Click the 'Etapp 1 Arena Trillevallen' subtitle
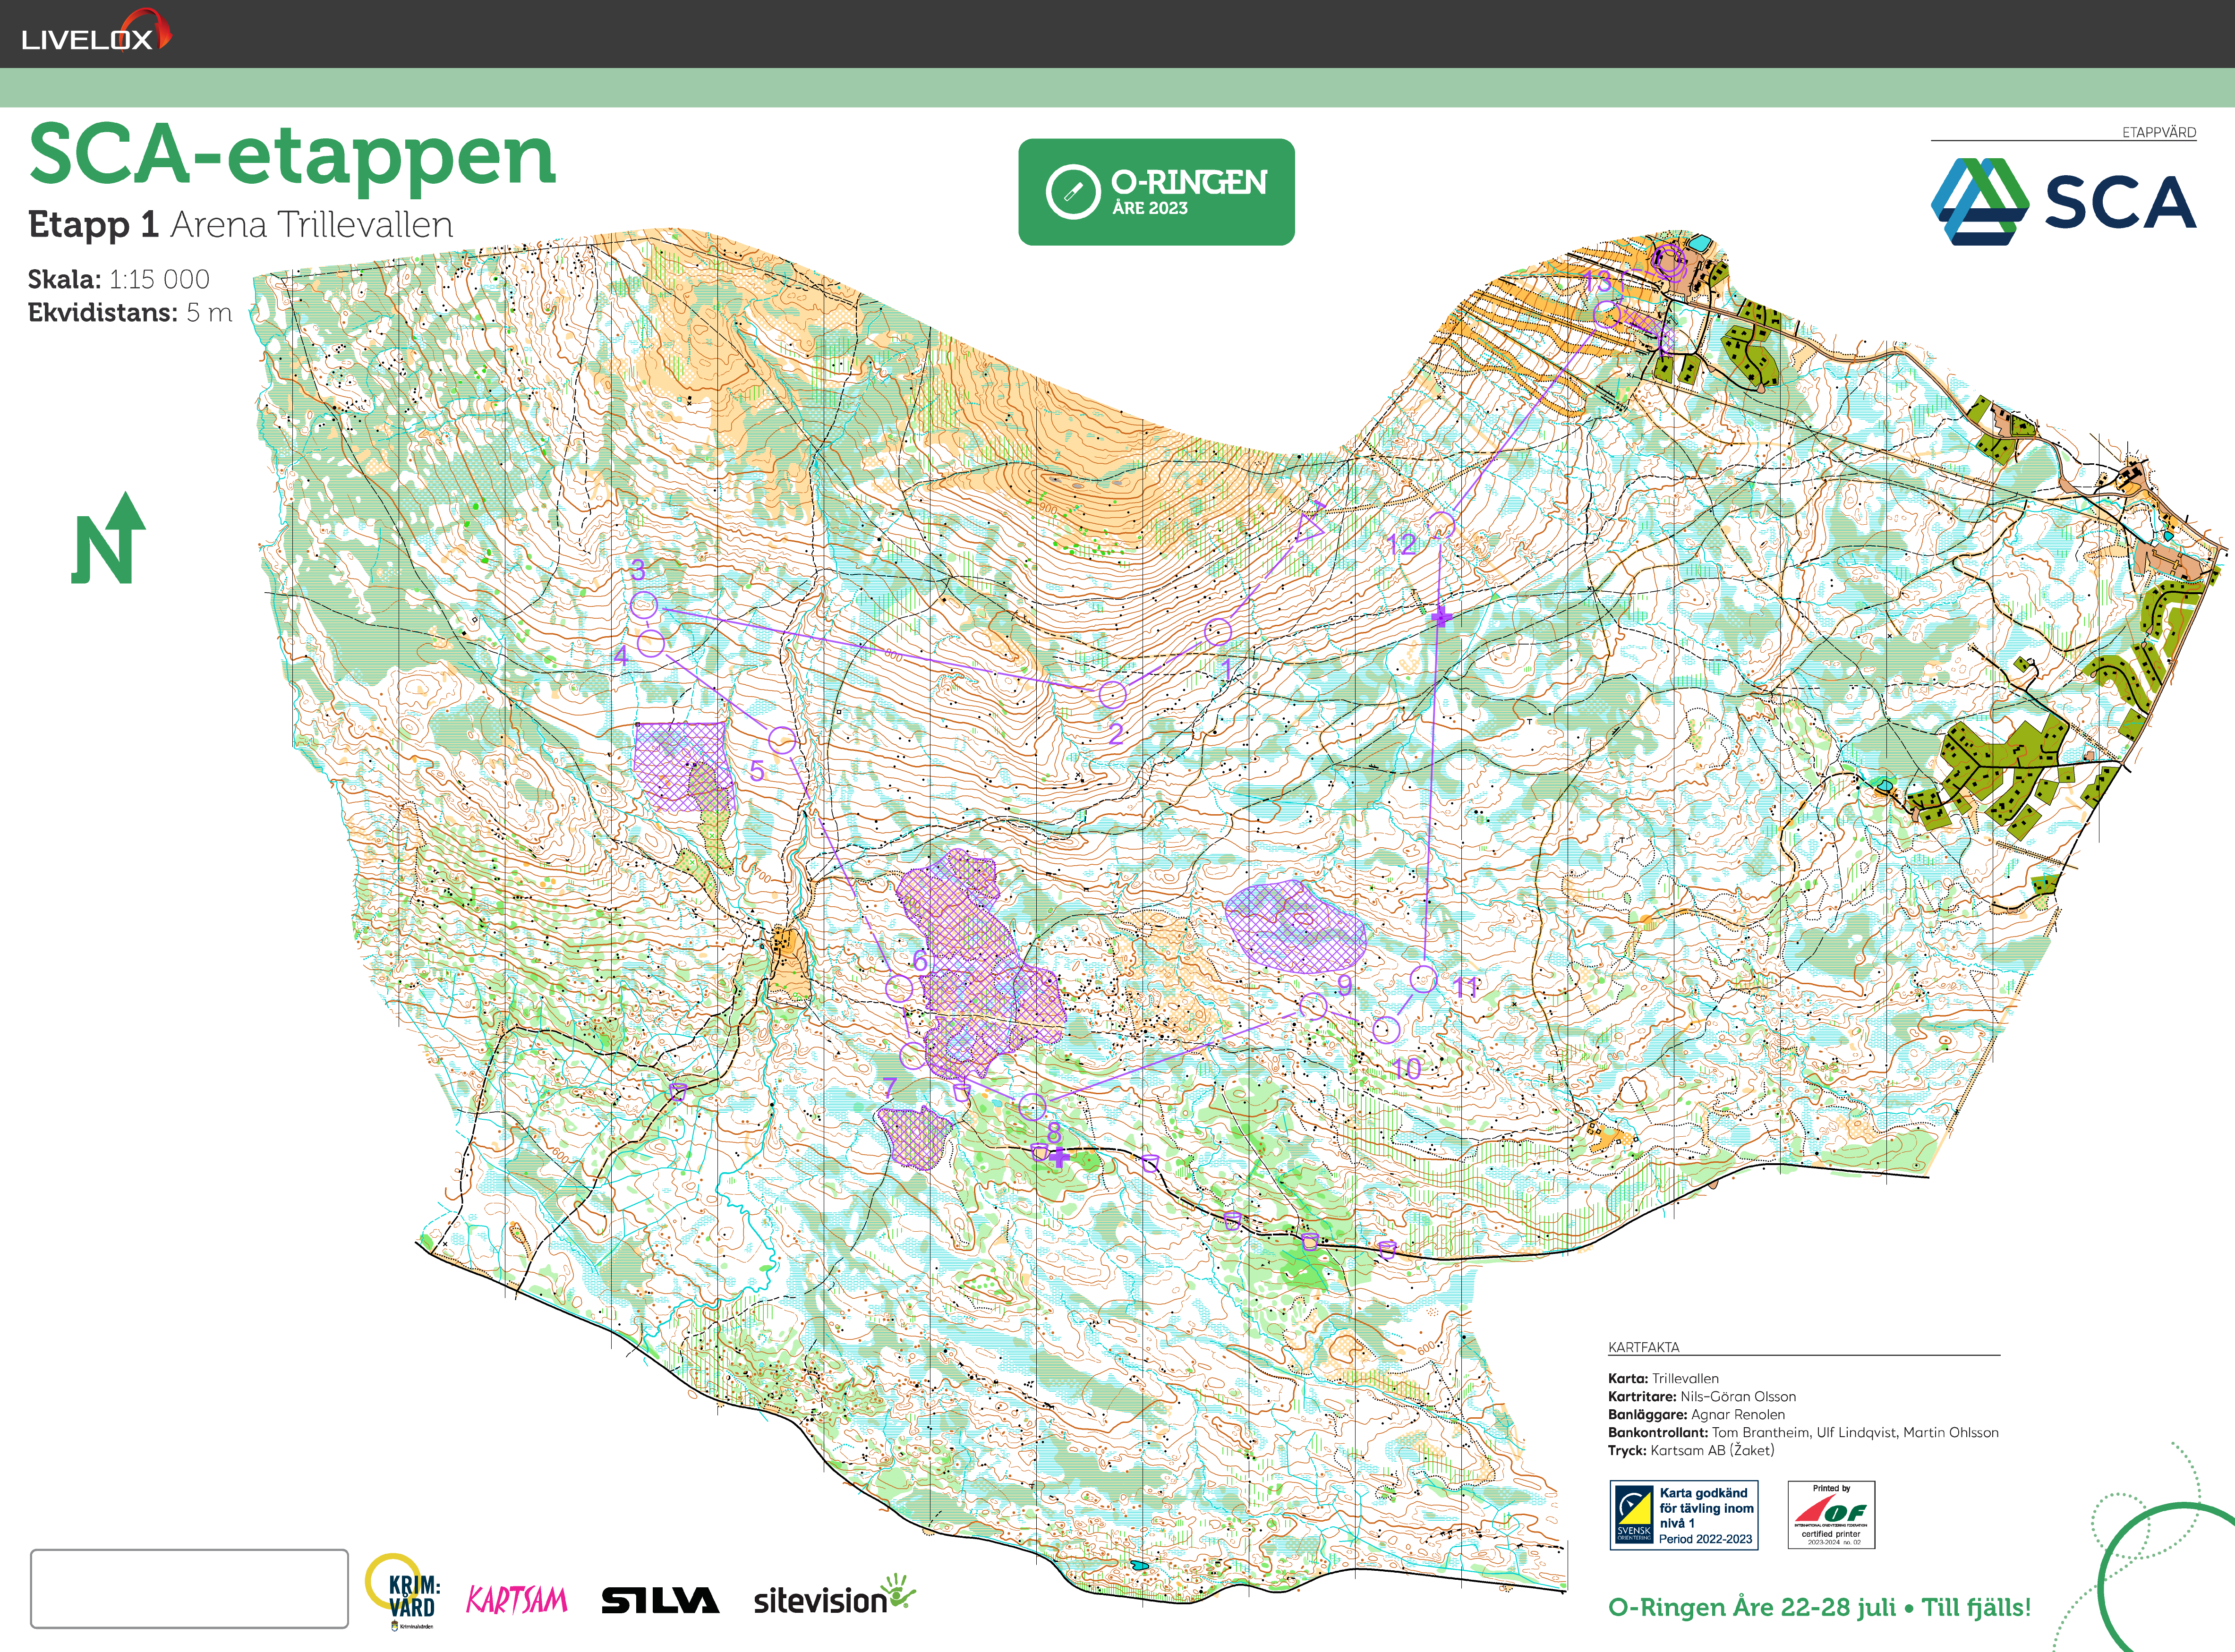This screenshot has height=1652, width=2235. [x=240, y=224]
